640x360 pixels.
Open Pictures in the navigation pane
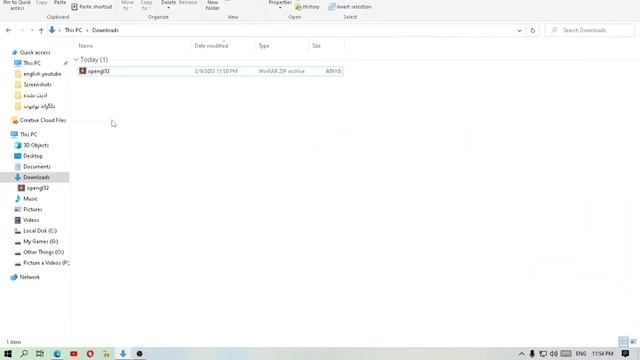33,209
